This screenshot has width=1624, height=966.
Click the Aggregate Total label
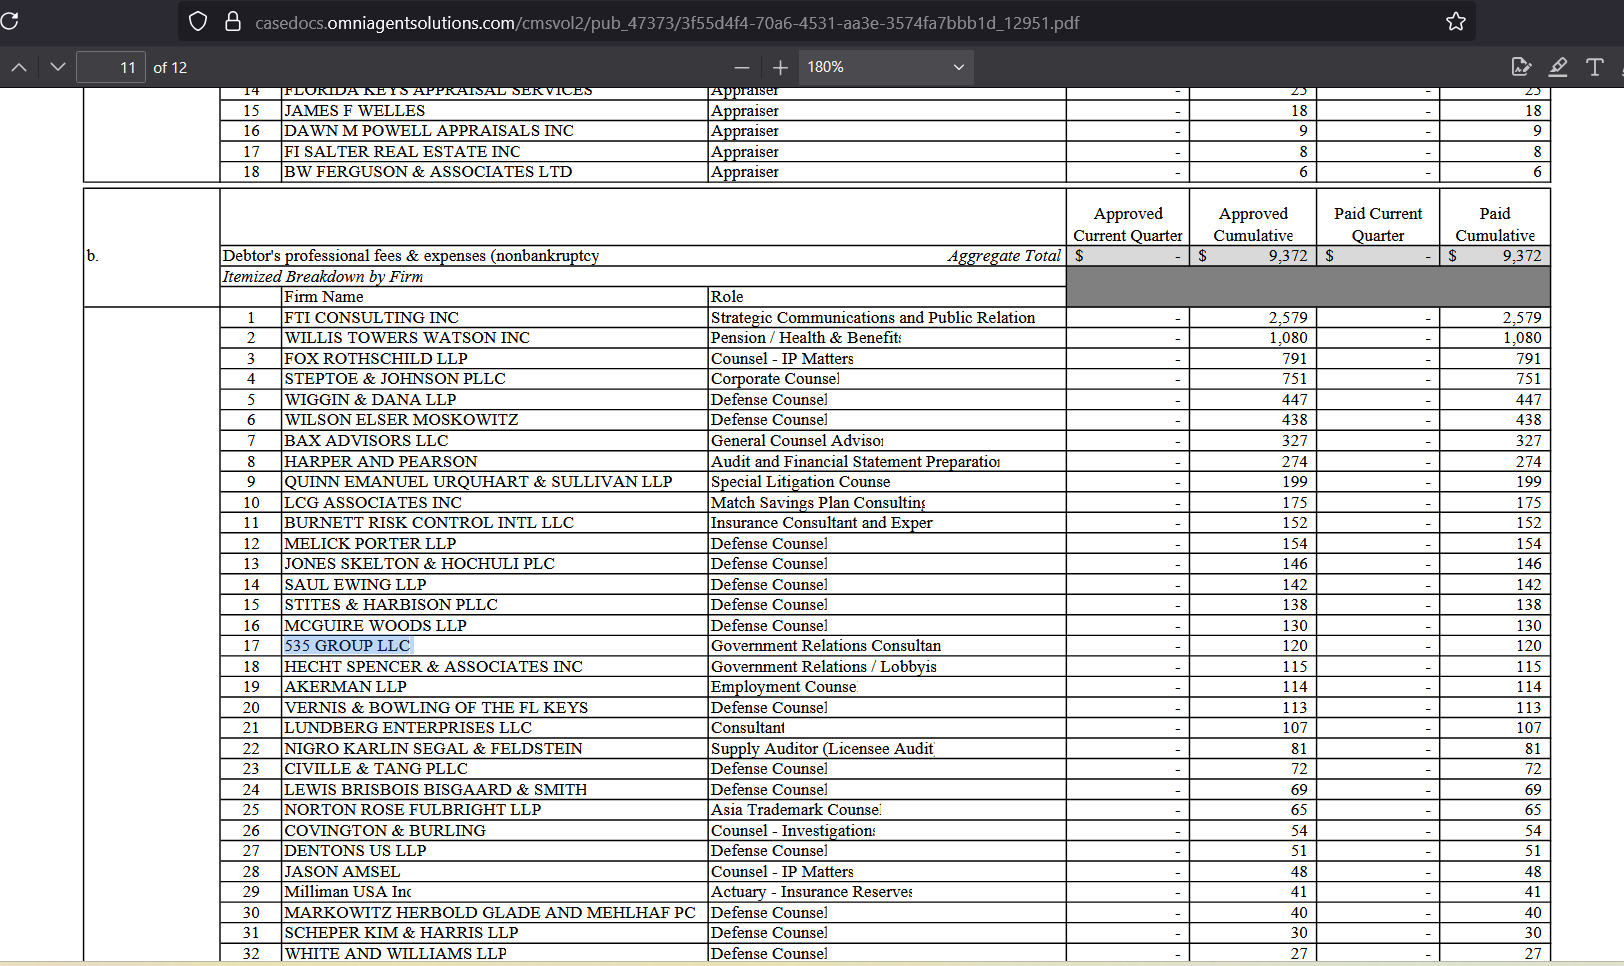coord(1003,256)
